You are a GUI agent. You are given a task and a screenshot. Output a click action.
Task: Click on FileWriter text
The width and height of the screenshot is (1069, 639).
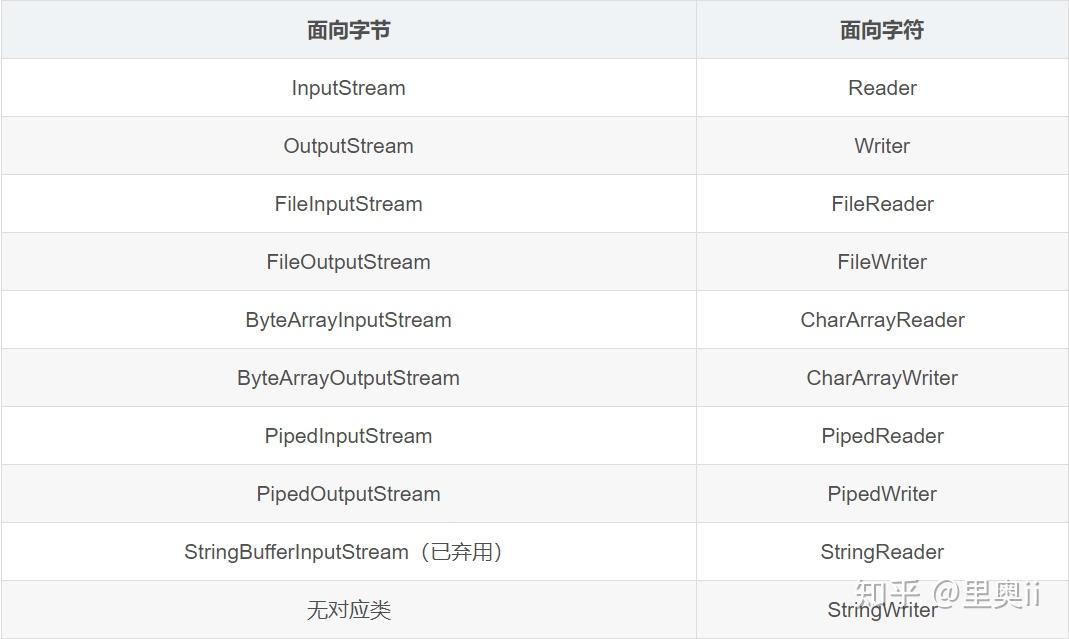pyautogui.click(x=882, y=262)
